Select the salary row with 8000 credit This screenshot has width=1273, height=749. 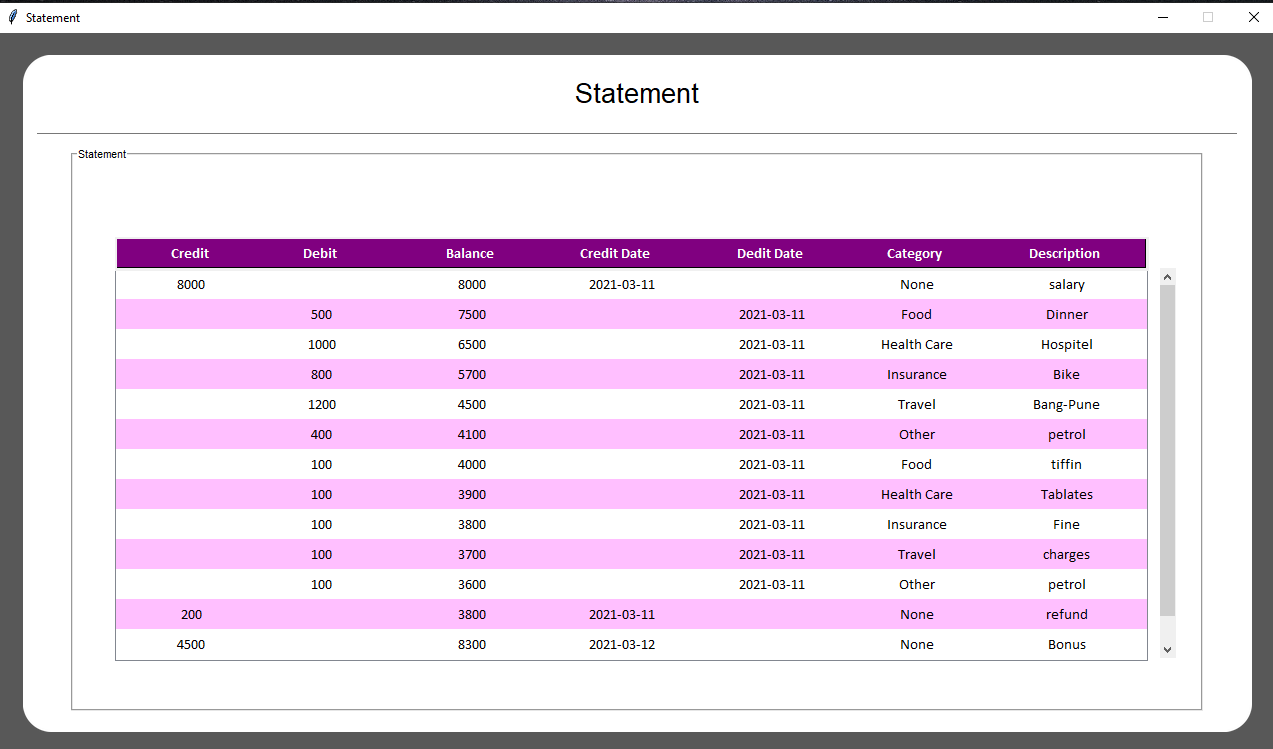pyautogui.click(x=630, y=285)
